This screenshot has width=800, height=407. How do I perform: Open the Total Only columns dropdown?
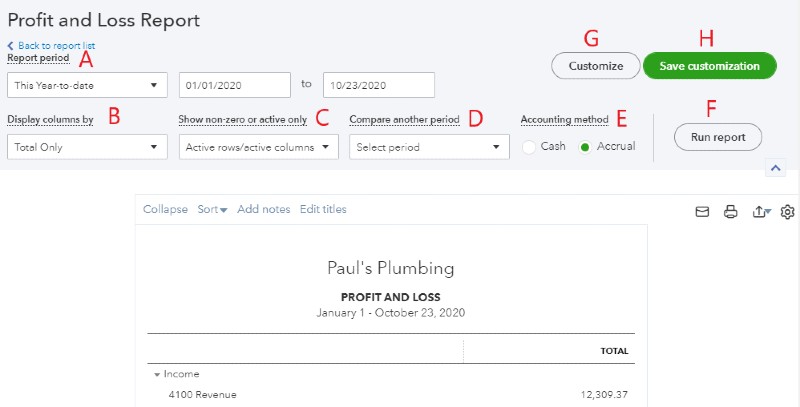tap(87, 147)
